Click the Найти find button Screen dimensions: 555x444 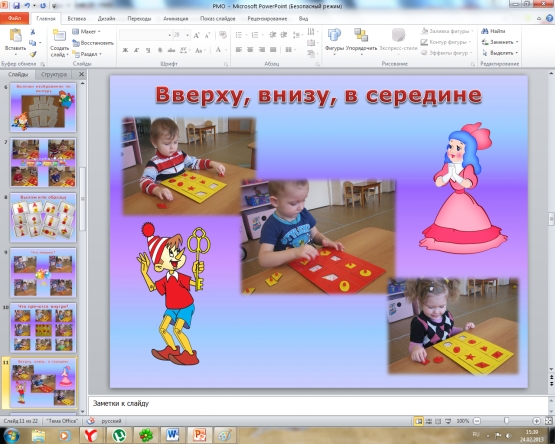(x=493, y=31)
